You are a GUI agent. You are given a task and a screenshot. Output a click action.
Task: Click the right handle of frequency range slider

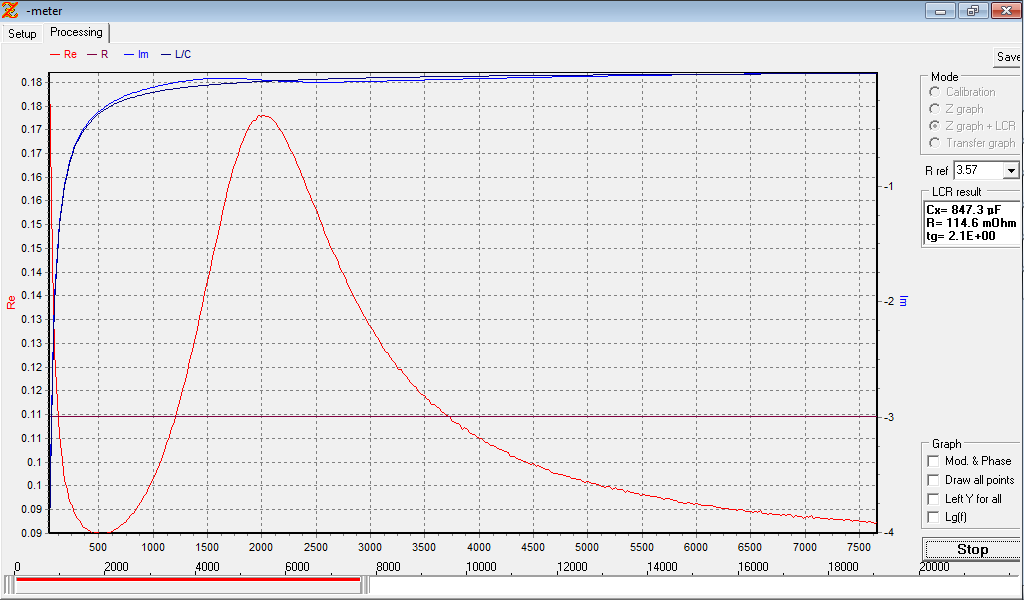click(x=366, y=586)
